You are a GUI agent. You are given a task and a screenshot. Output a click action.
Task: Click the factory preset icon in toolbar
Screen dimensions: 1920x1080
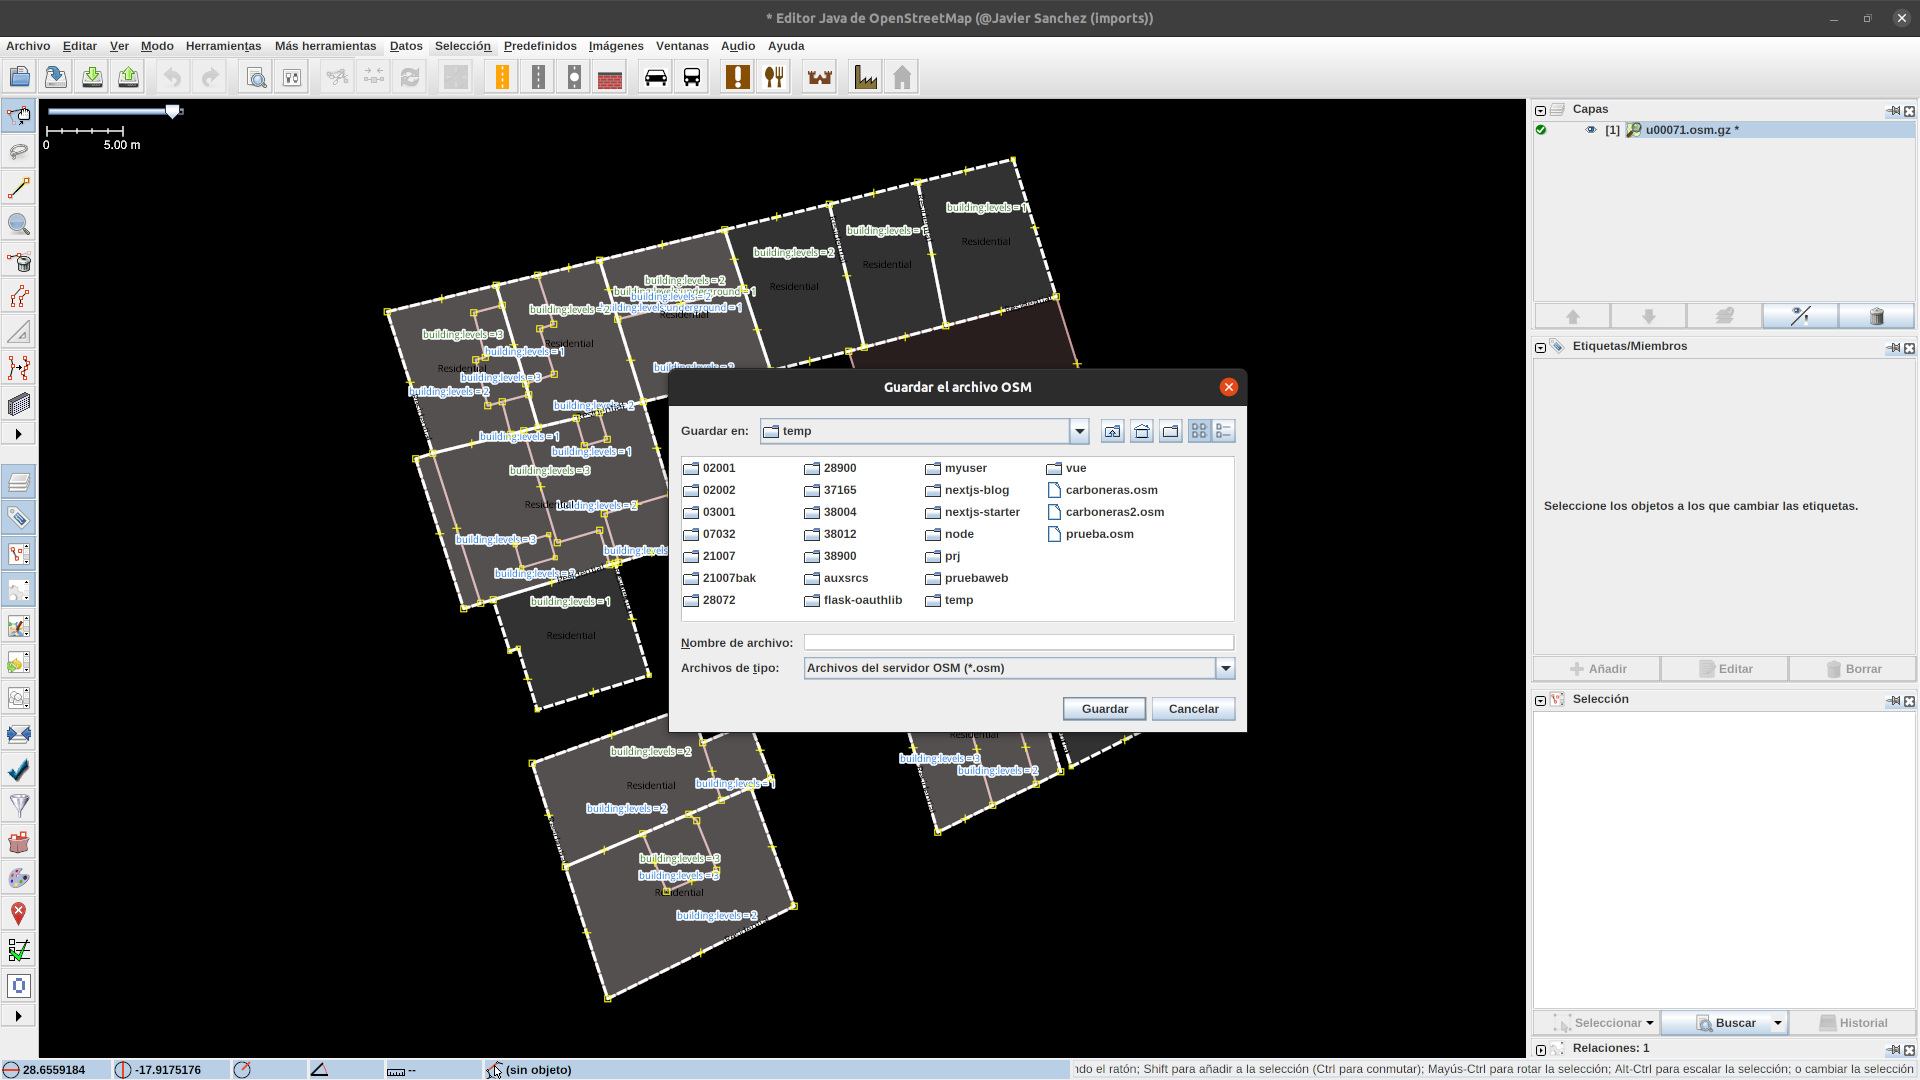[866, 77]
